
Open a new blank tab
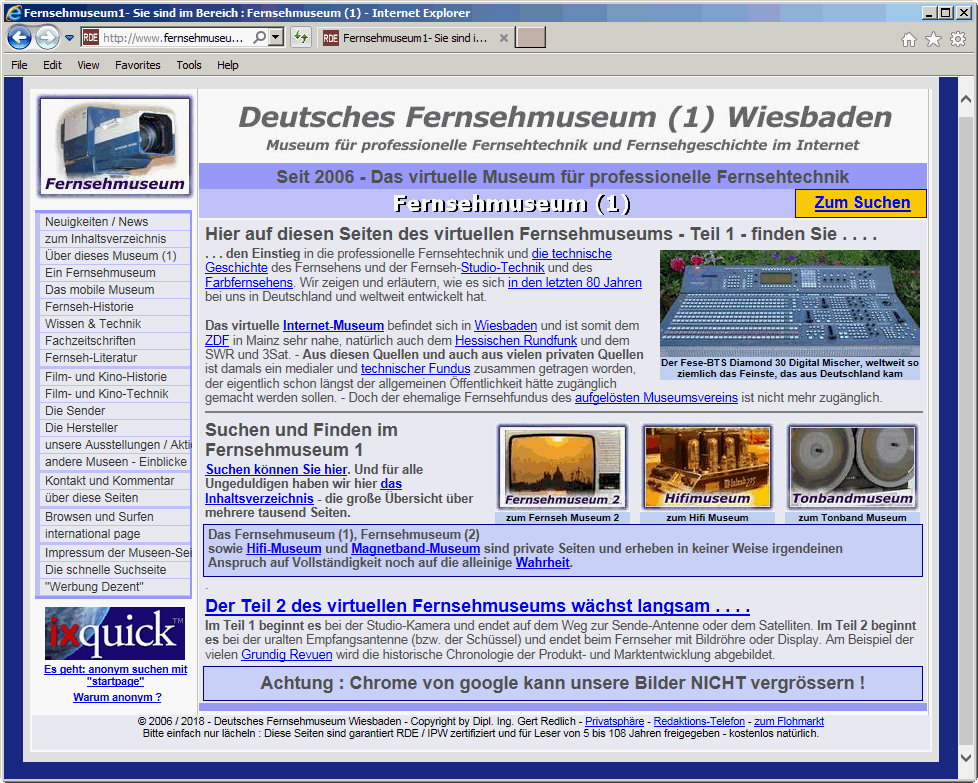click(x=530, y=37)
